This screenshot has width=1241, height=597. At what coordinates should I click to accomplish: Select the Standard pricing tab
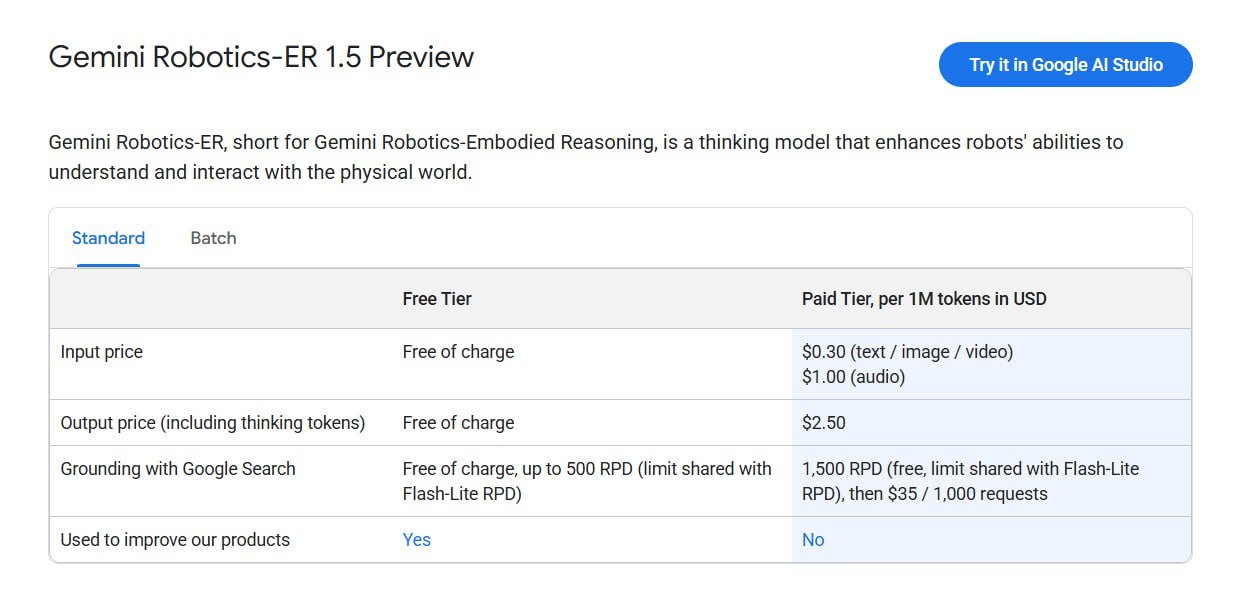[x=108, y=238]
